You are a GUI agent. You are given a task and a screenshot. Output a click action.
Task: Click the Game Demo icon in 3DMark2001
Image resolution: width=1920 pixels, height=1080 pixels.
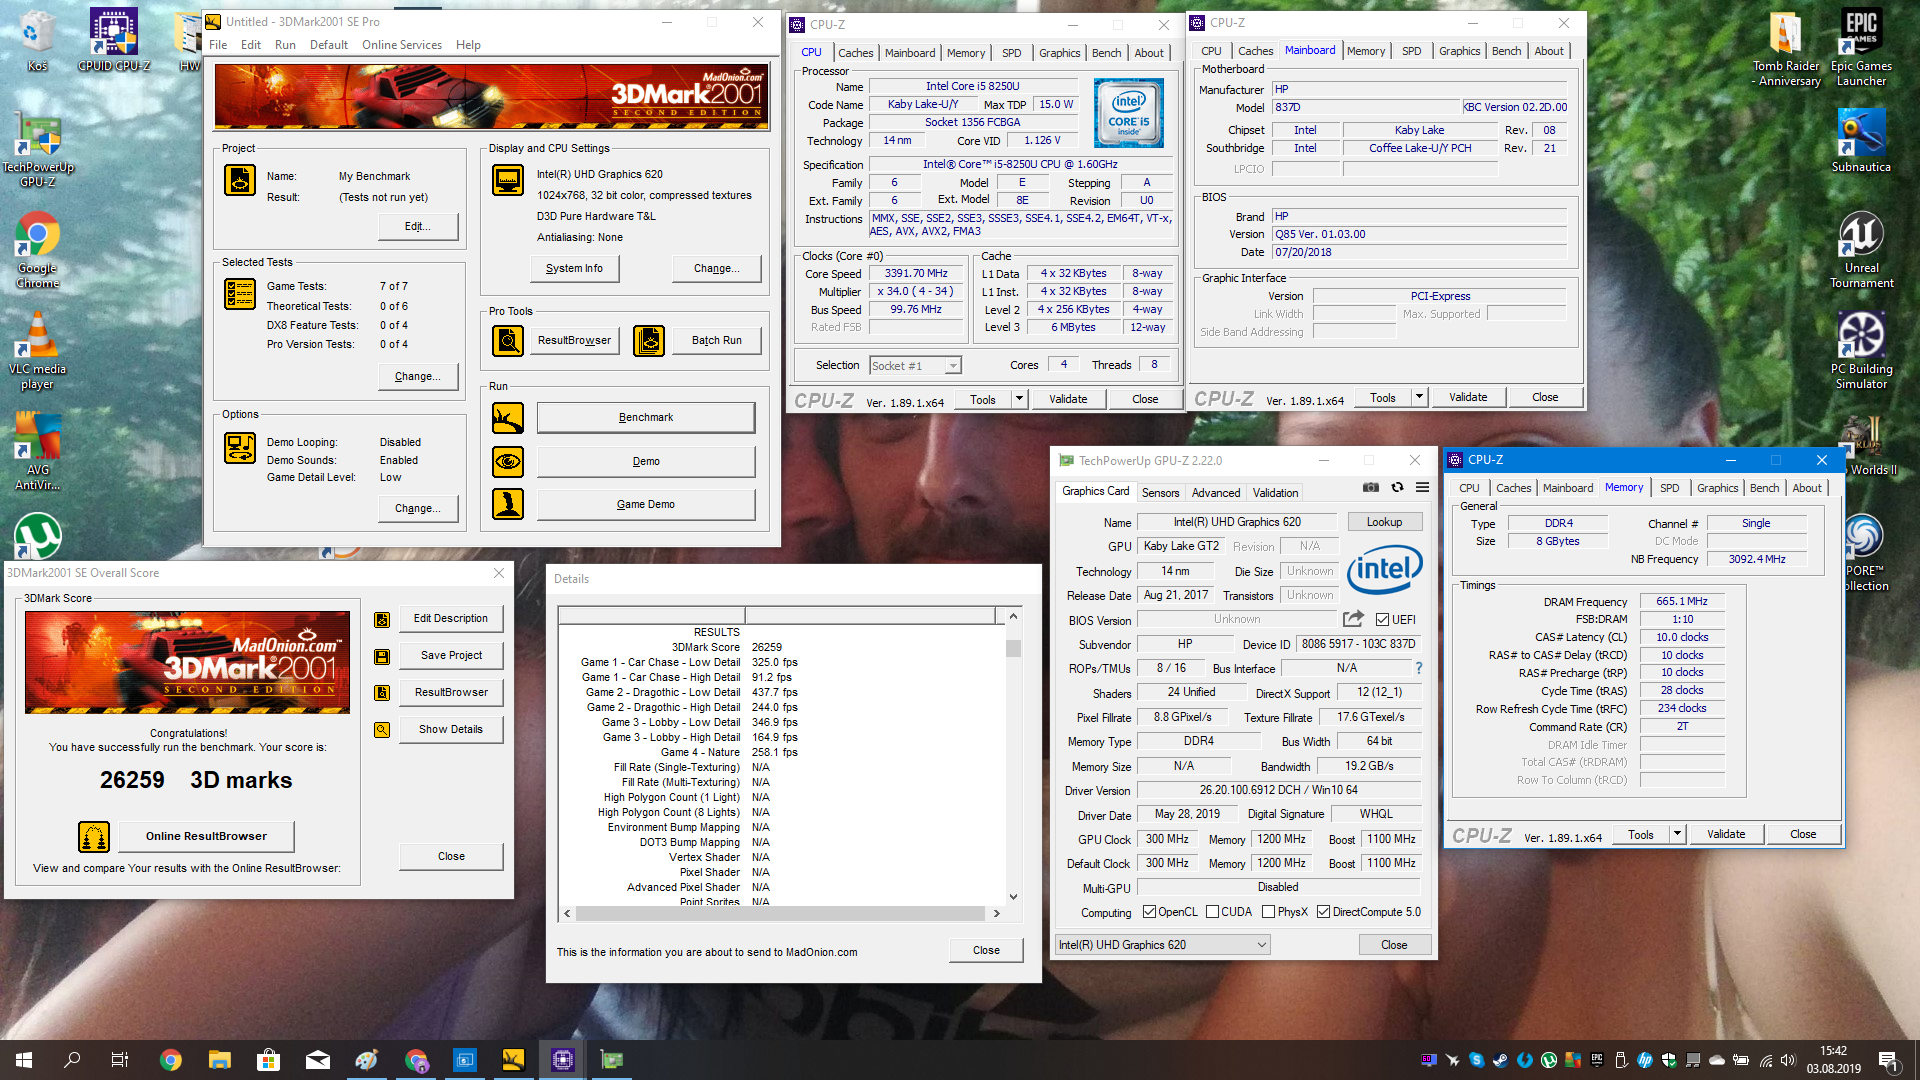pos(508,504)
